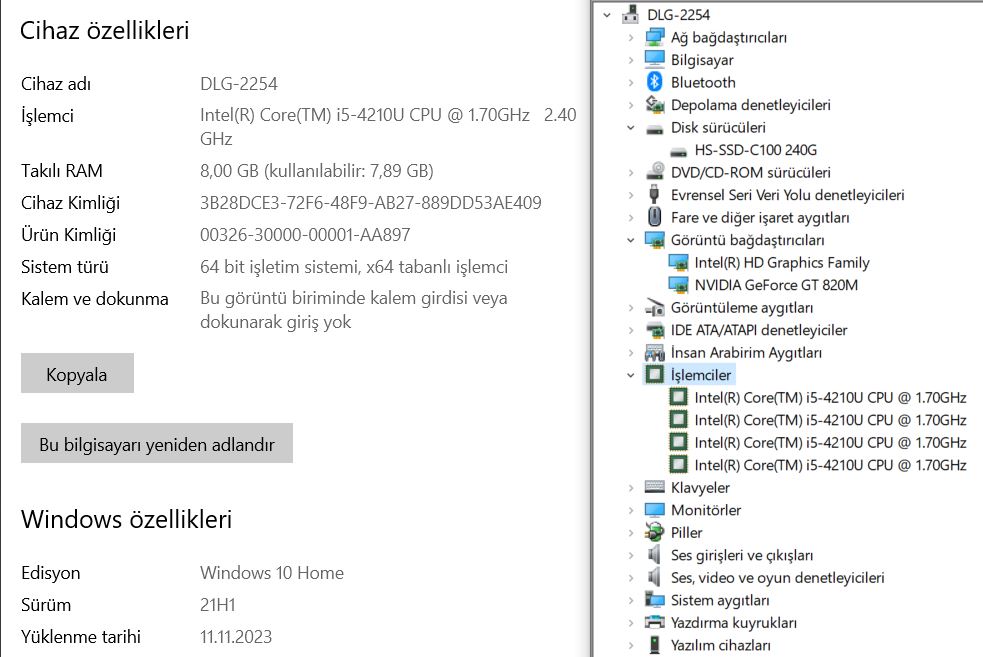Expand Sistem aygıtları
983x657 pixels.
(x=631, y=601)
